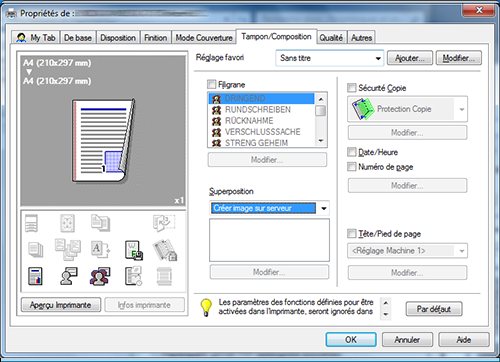Click the paper tray stack icon
Screen dimensions: 500x362
[x=32, y=223]
